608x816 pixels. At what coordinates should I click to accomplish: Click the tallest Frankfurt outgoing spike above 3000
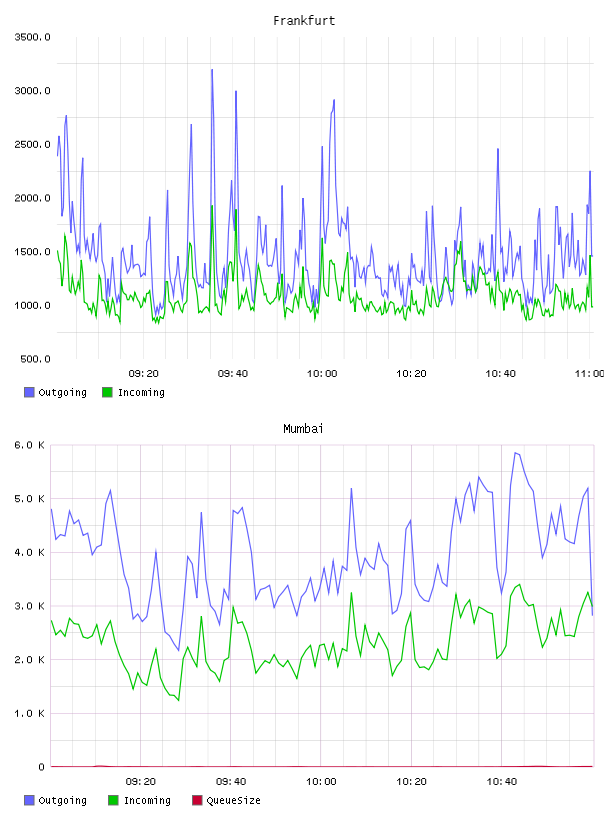point(212,70)
